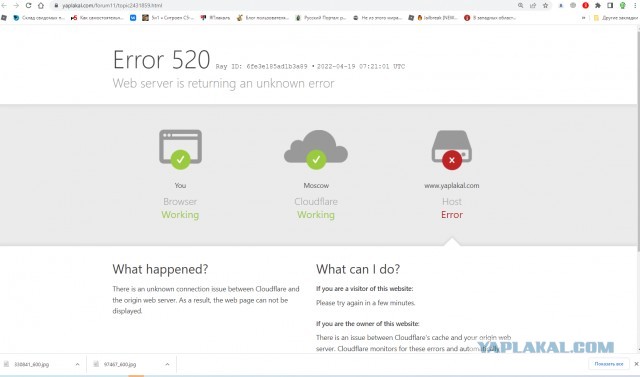This screenshot has width=640, height=377.
Task: Click the 'Cloudflare' label link
Action: pyautogui.click(x=316, y=202)
